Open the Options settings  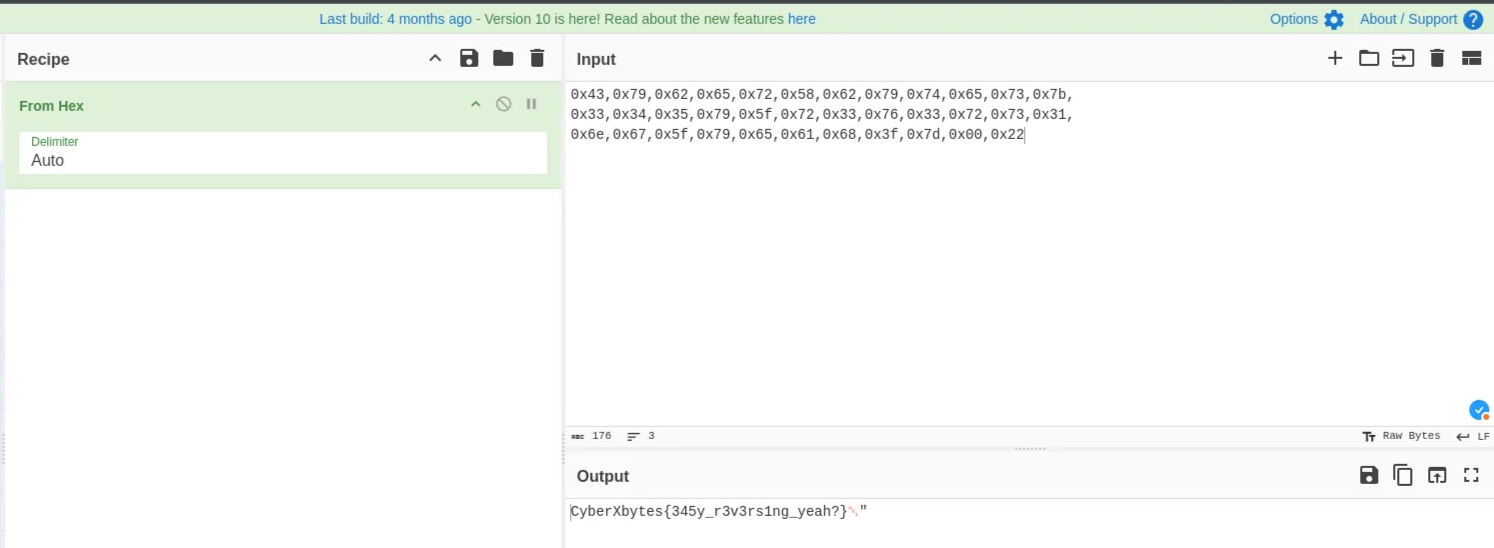(x=1306, y=19)
